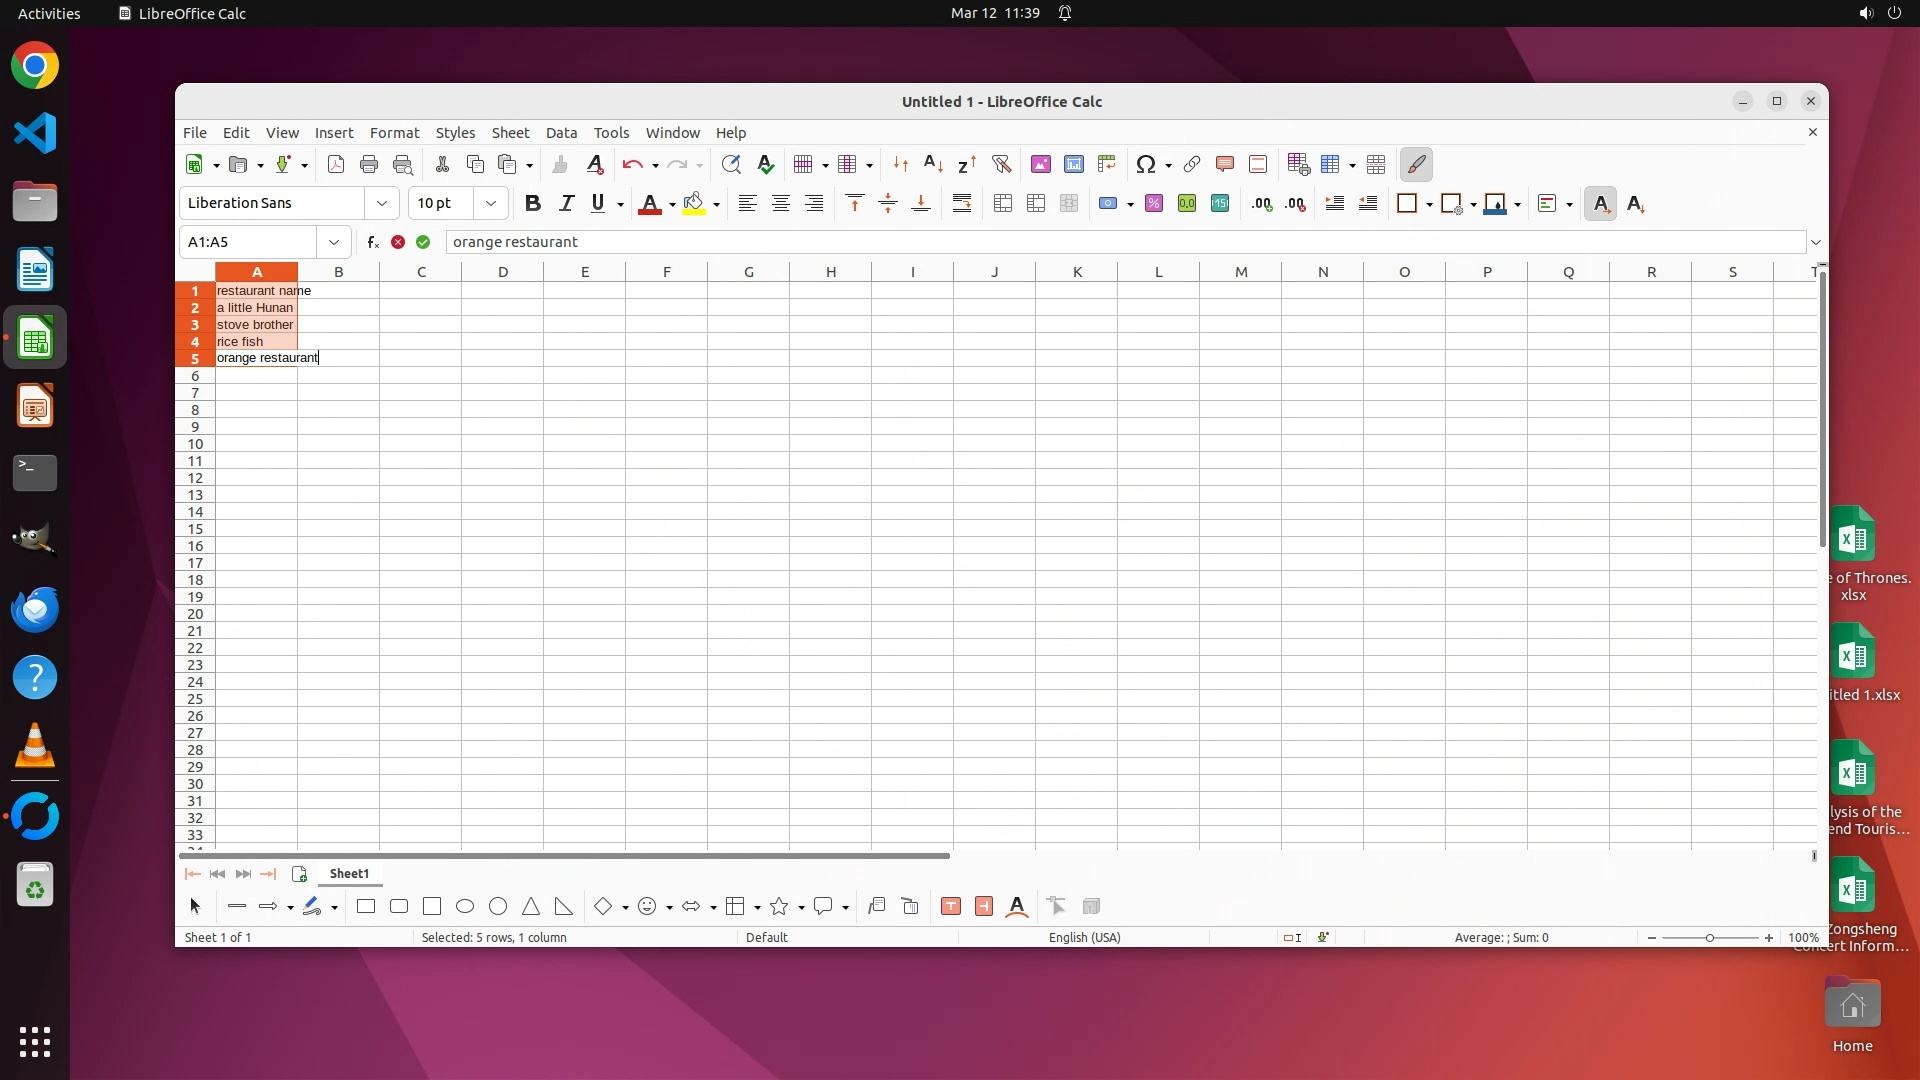
Task: Click the Format as Percent icon
Action: tap(1154, 204)
